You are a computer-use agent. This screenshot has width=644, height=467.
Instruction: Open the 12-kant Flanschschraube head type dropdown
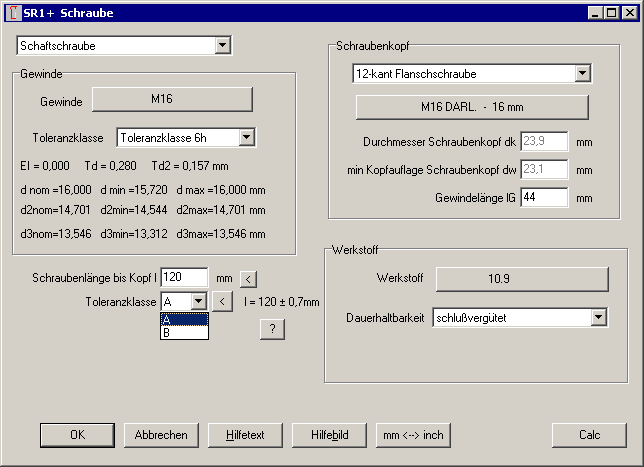coord(582,74)
